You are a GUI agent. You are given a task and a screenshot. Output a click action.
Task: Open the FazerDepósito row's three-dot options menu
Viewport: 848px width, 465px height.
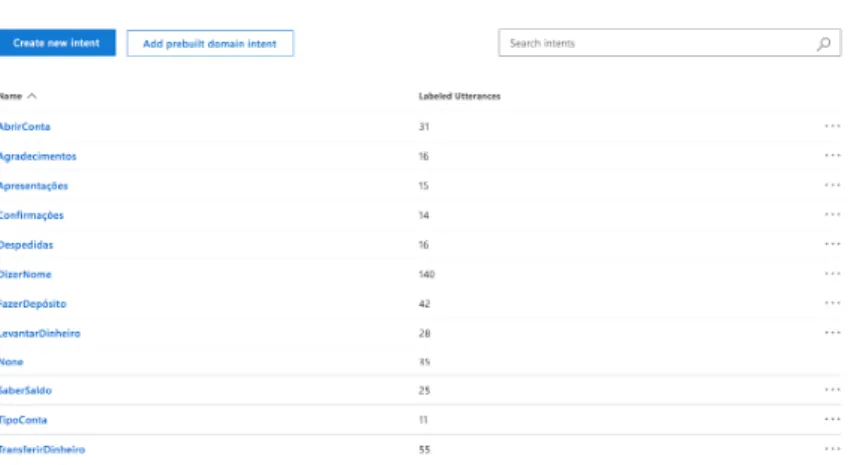pyautogui.click(x=832, y=303)
